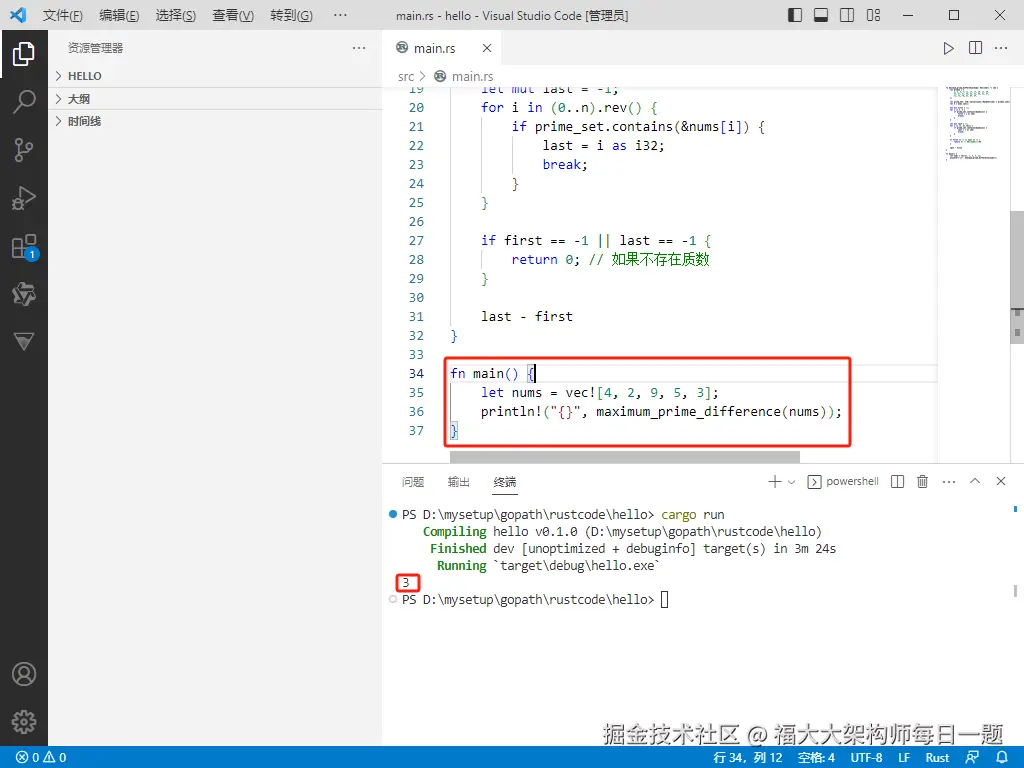Create a new terminal with plus icon
The width and height of the screenshot is (1024, 768).
click(x=775, y=481)
